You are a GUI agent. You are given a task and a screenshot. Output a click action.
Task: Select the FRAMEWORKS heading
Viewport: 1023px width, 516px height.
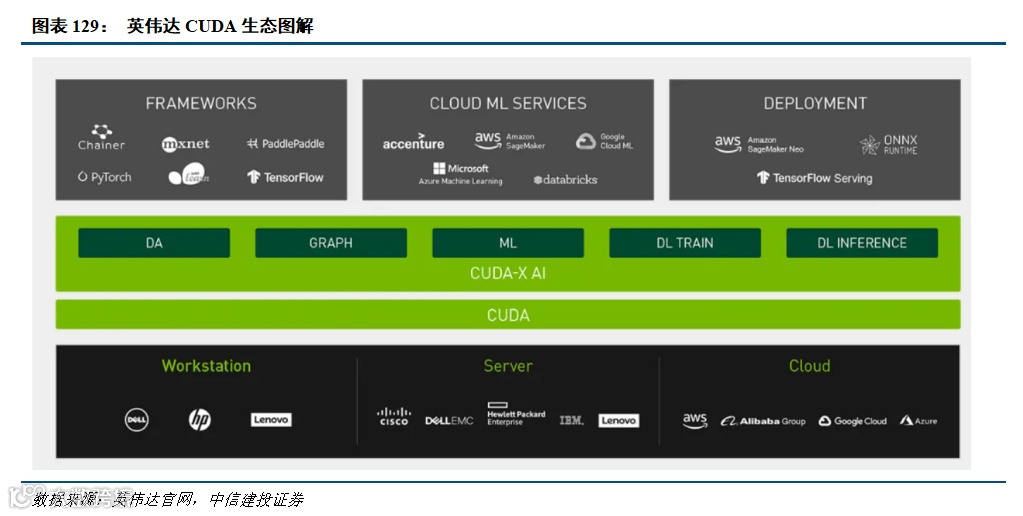coord(201,103)
